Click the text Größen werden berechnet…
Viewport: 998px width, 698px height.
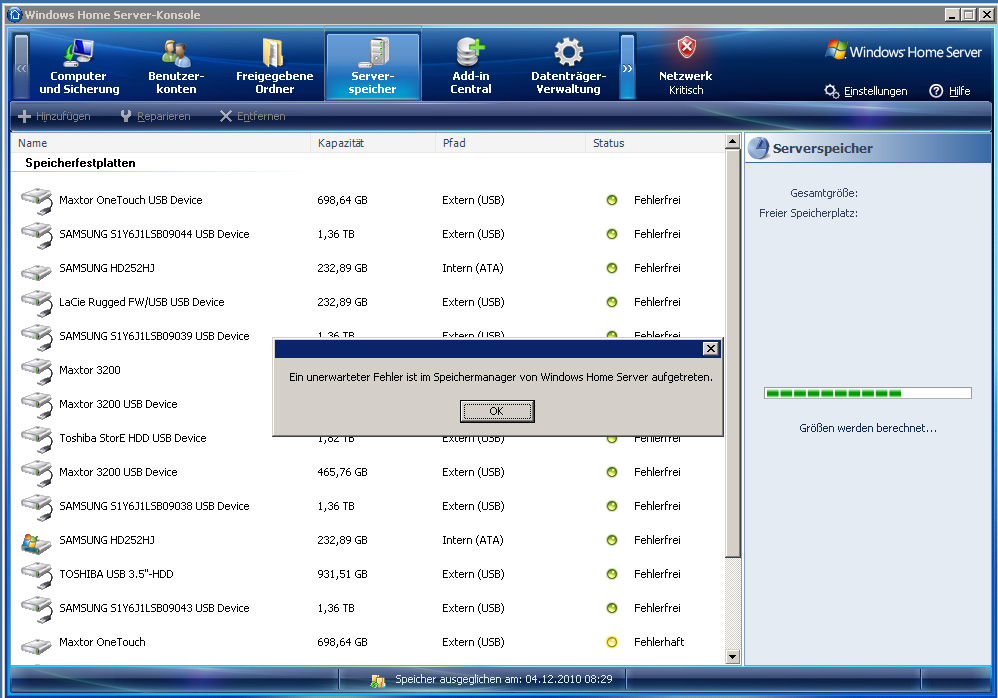click(868, 428)
